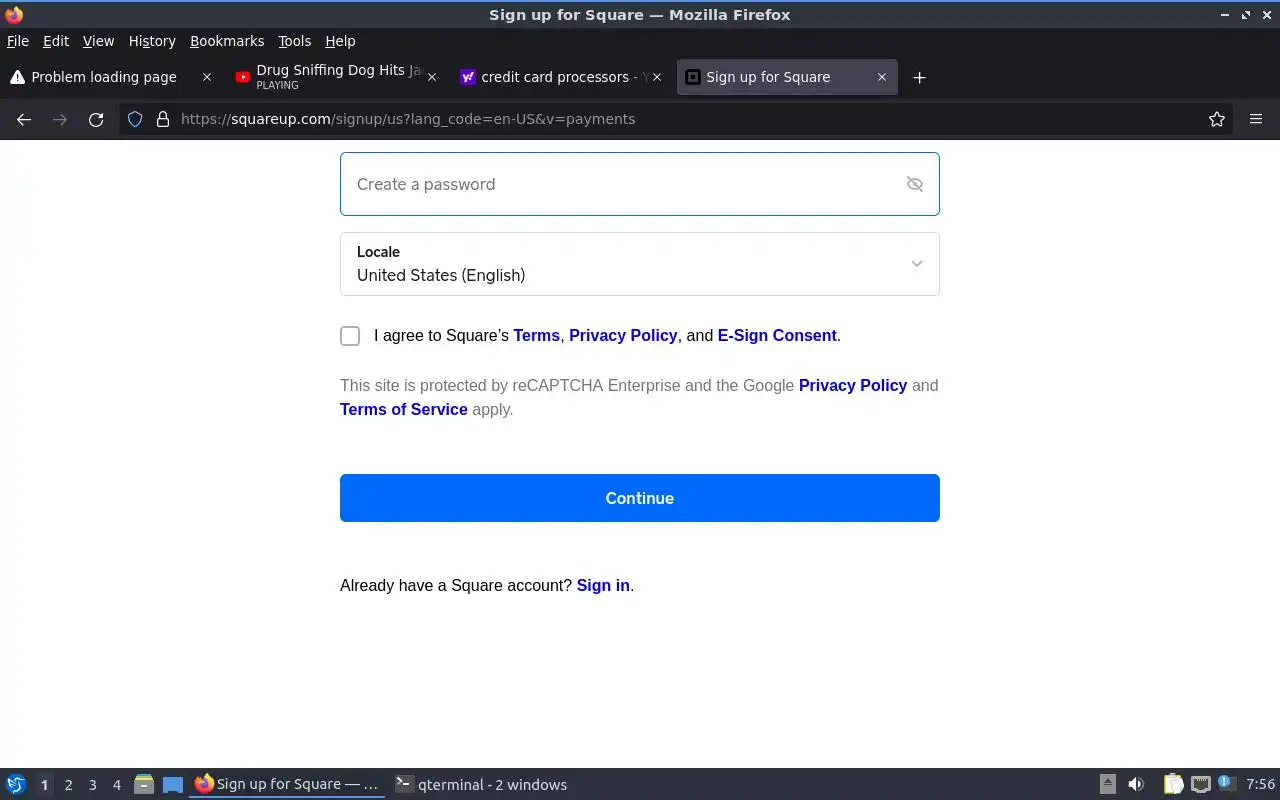Switch to credit card processors tab
This screenshot has height=800, width=1280.
click(x=560, y=77)
